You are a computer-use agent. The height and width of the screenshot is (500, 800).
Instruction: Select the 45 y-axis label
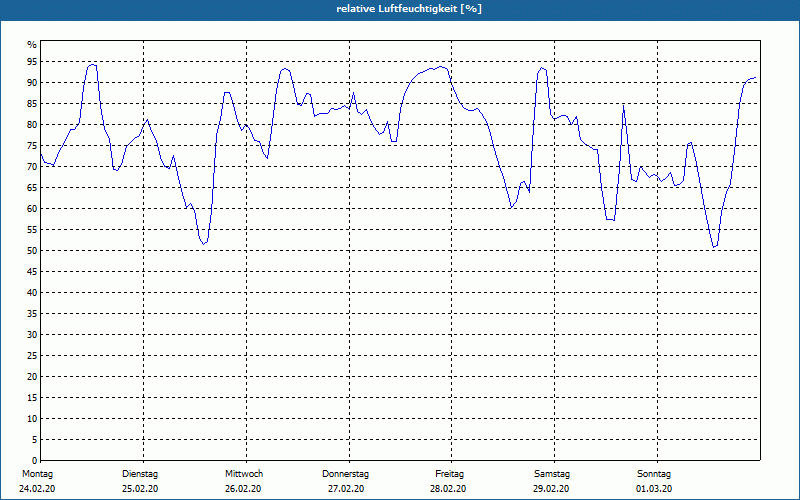tap(32, 271)
